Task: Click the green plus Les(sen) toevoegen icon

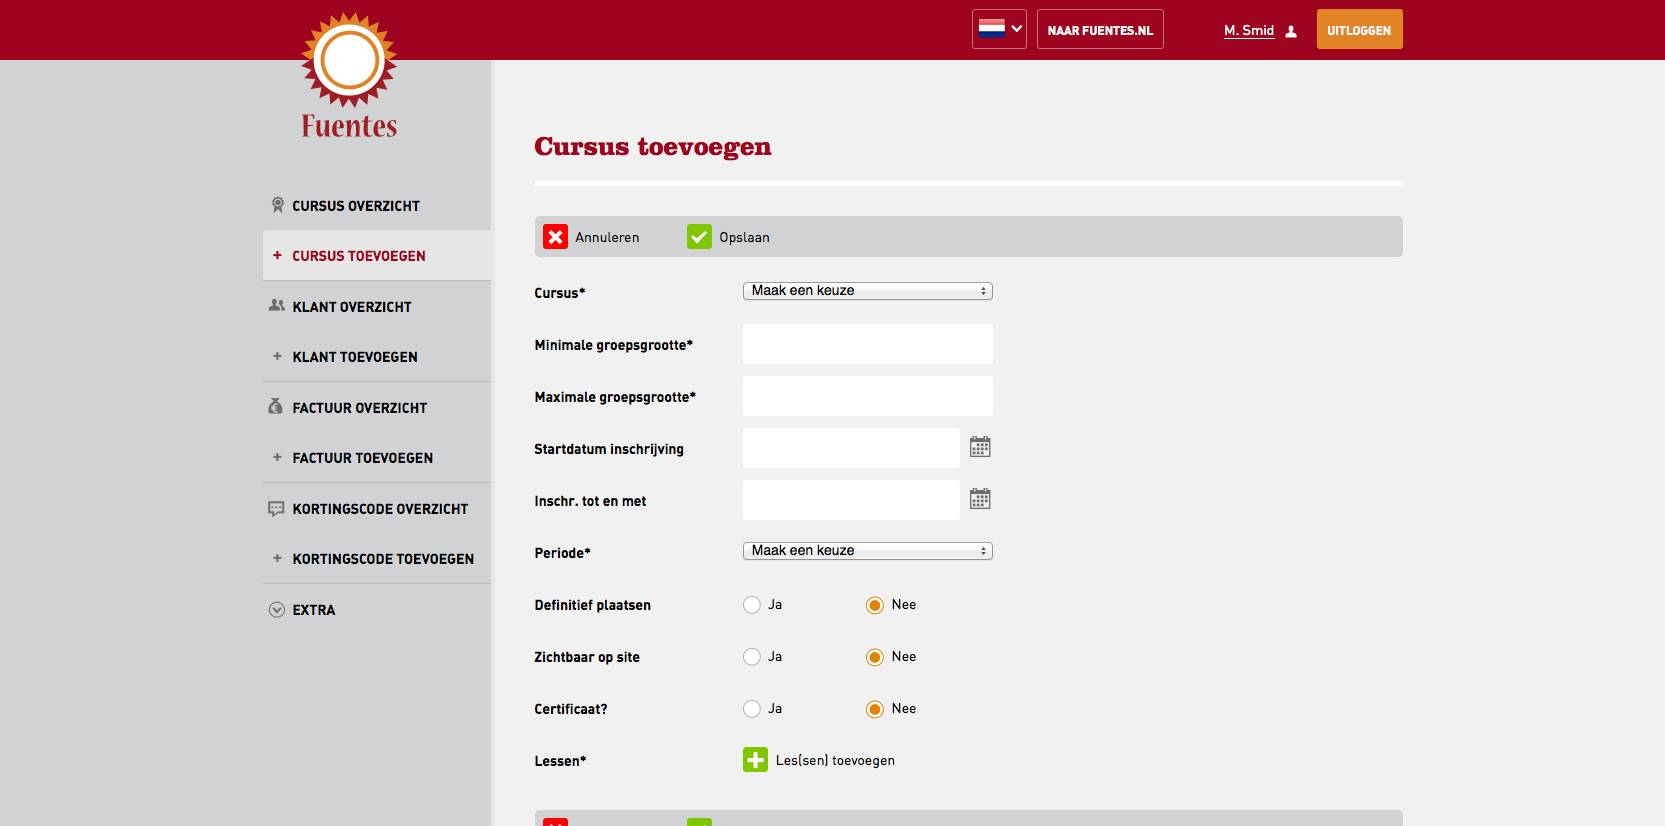Action: [x=755, y=760]
